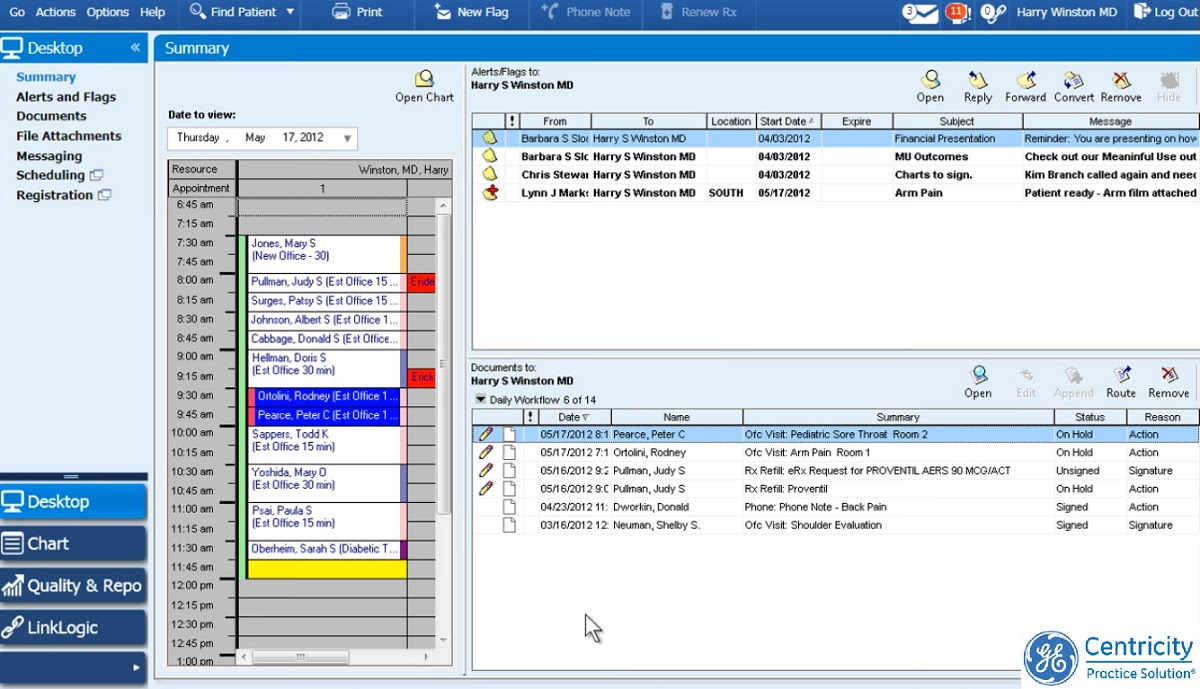This screenshot has height=689, width=1200.
Task: Click the red cross icon on Arm Pain row
Action: 490,193
